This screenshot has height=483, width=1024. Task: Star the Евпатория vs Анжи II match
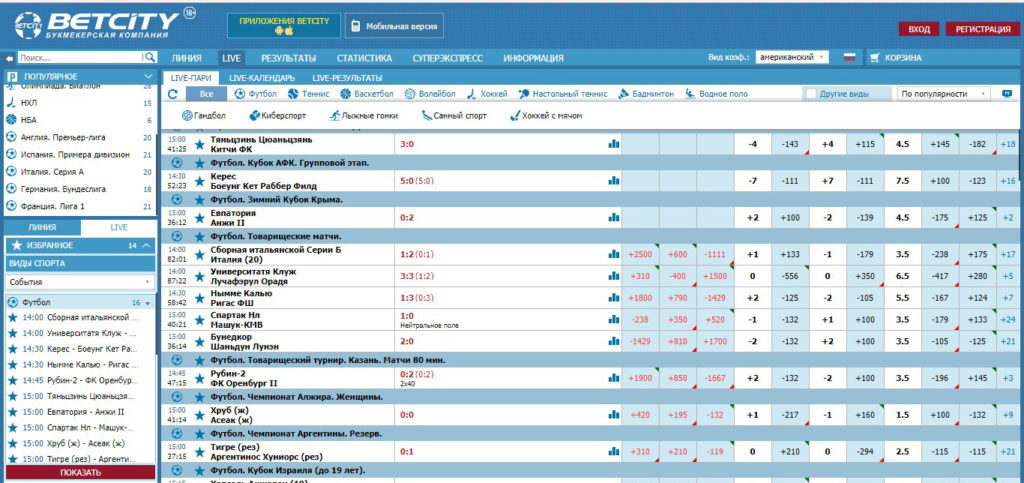point(199,218)
